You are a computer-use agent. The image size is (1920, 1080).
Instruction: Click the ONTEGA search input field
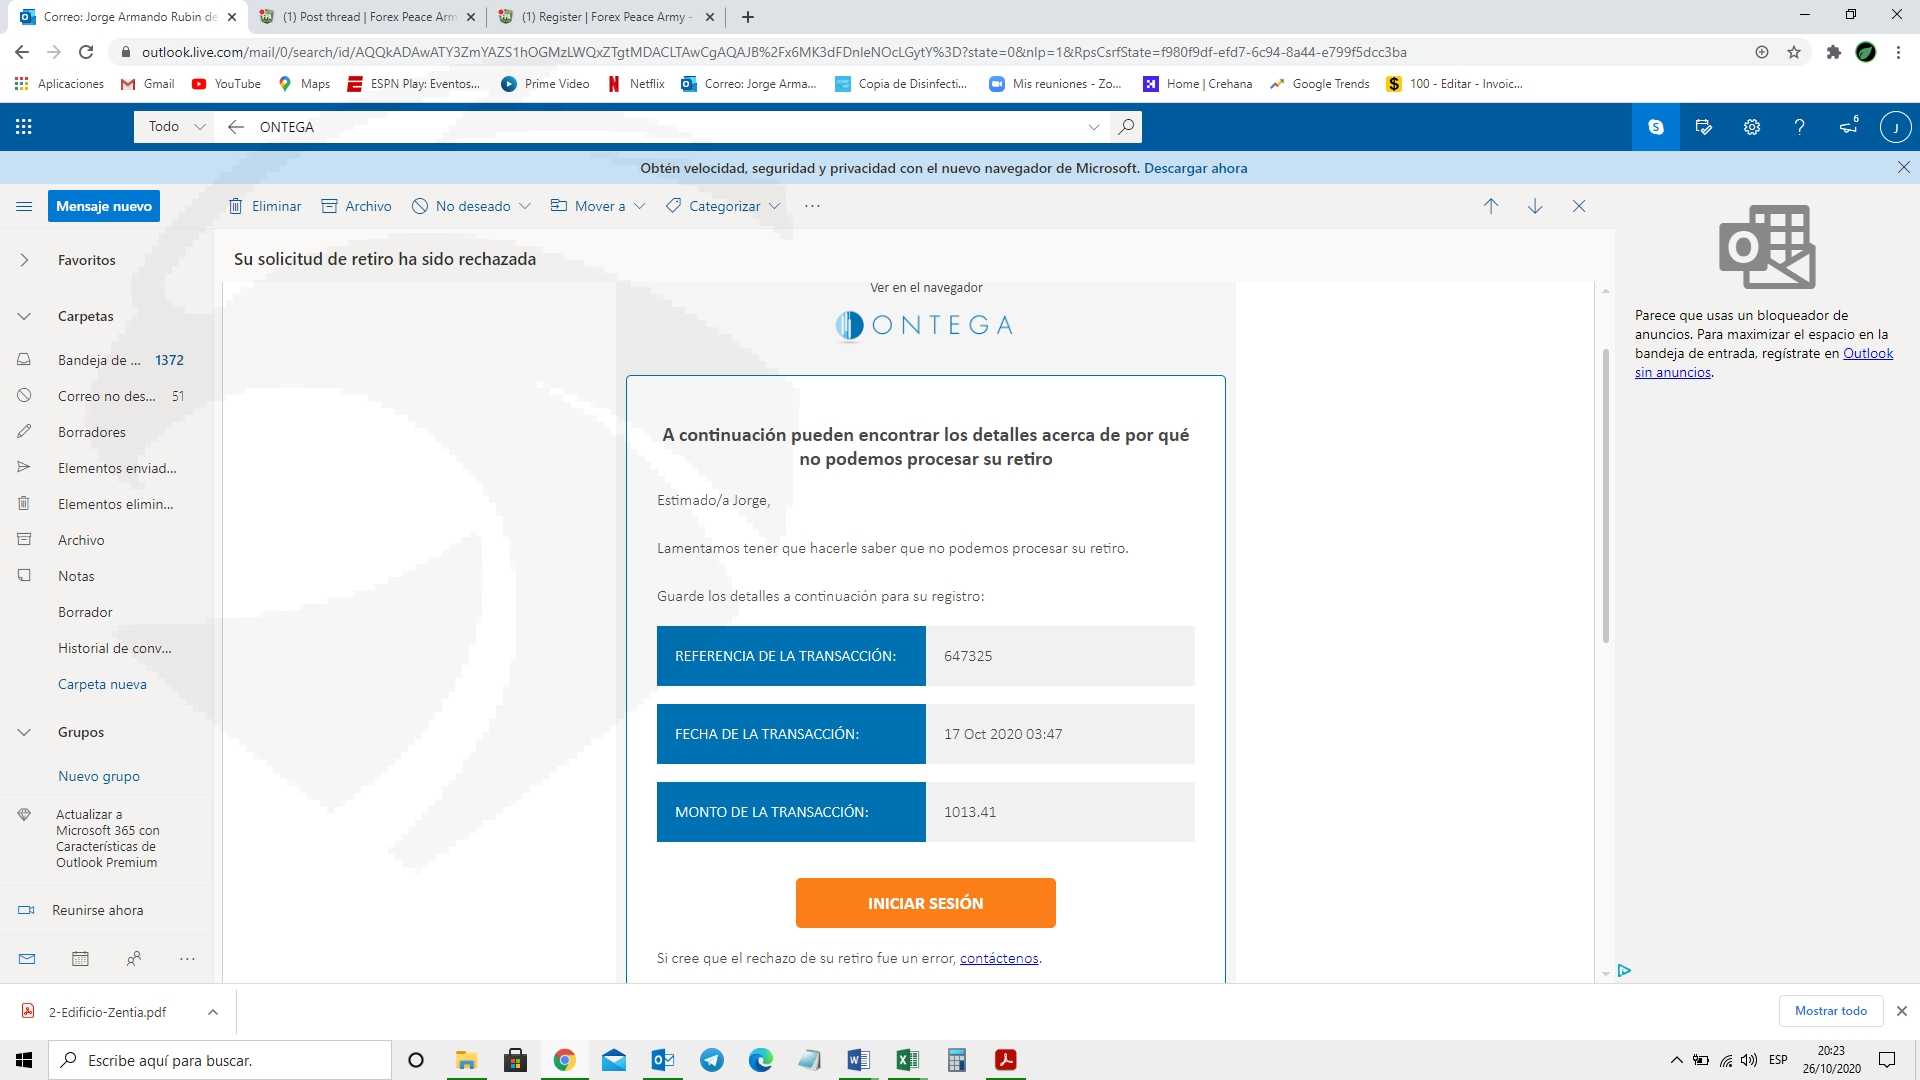pos(660,127)
